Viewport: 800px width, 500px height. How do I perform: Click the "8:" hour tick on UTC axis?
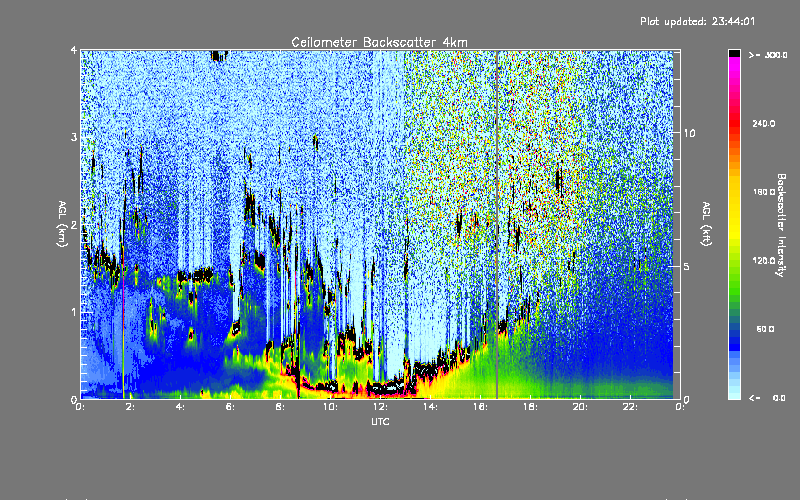tap(280, 407)
